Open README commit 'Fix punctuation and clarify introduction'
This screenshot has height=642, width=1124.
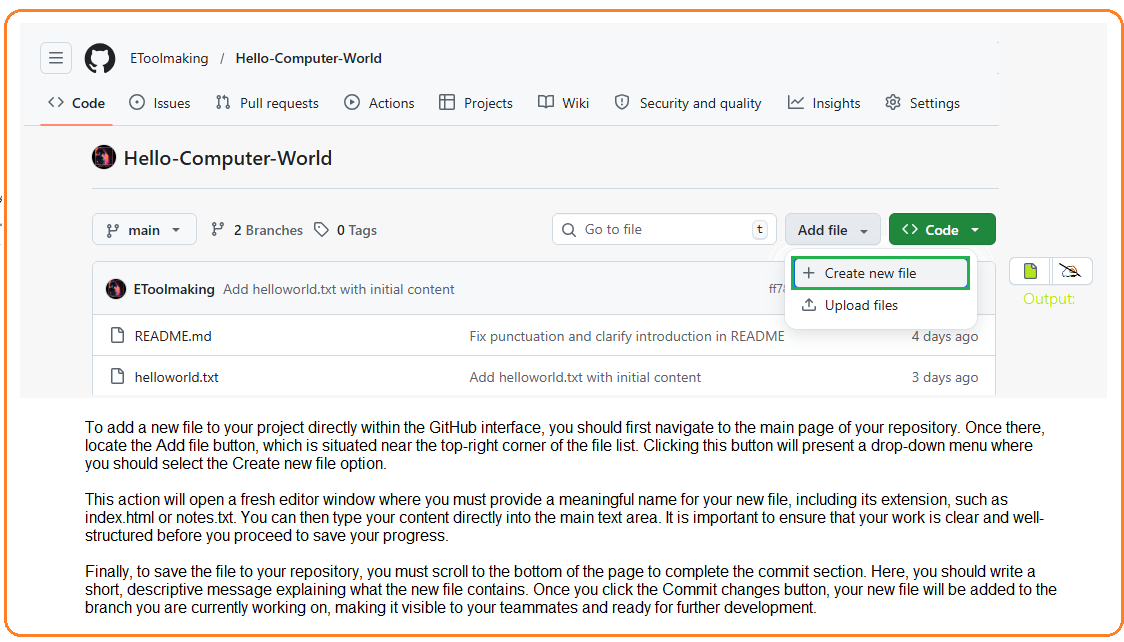(627, 336)
